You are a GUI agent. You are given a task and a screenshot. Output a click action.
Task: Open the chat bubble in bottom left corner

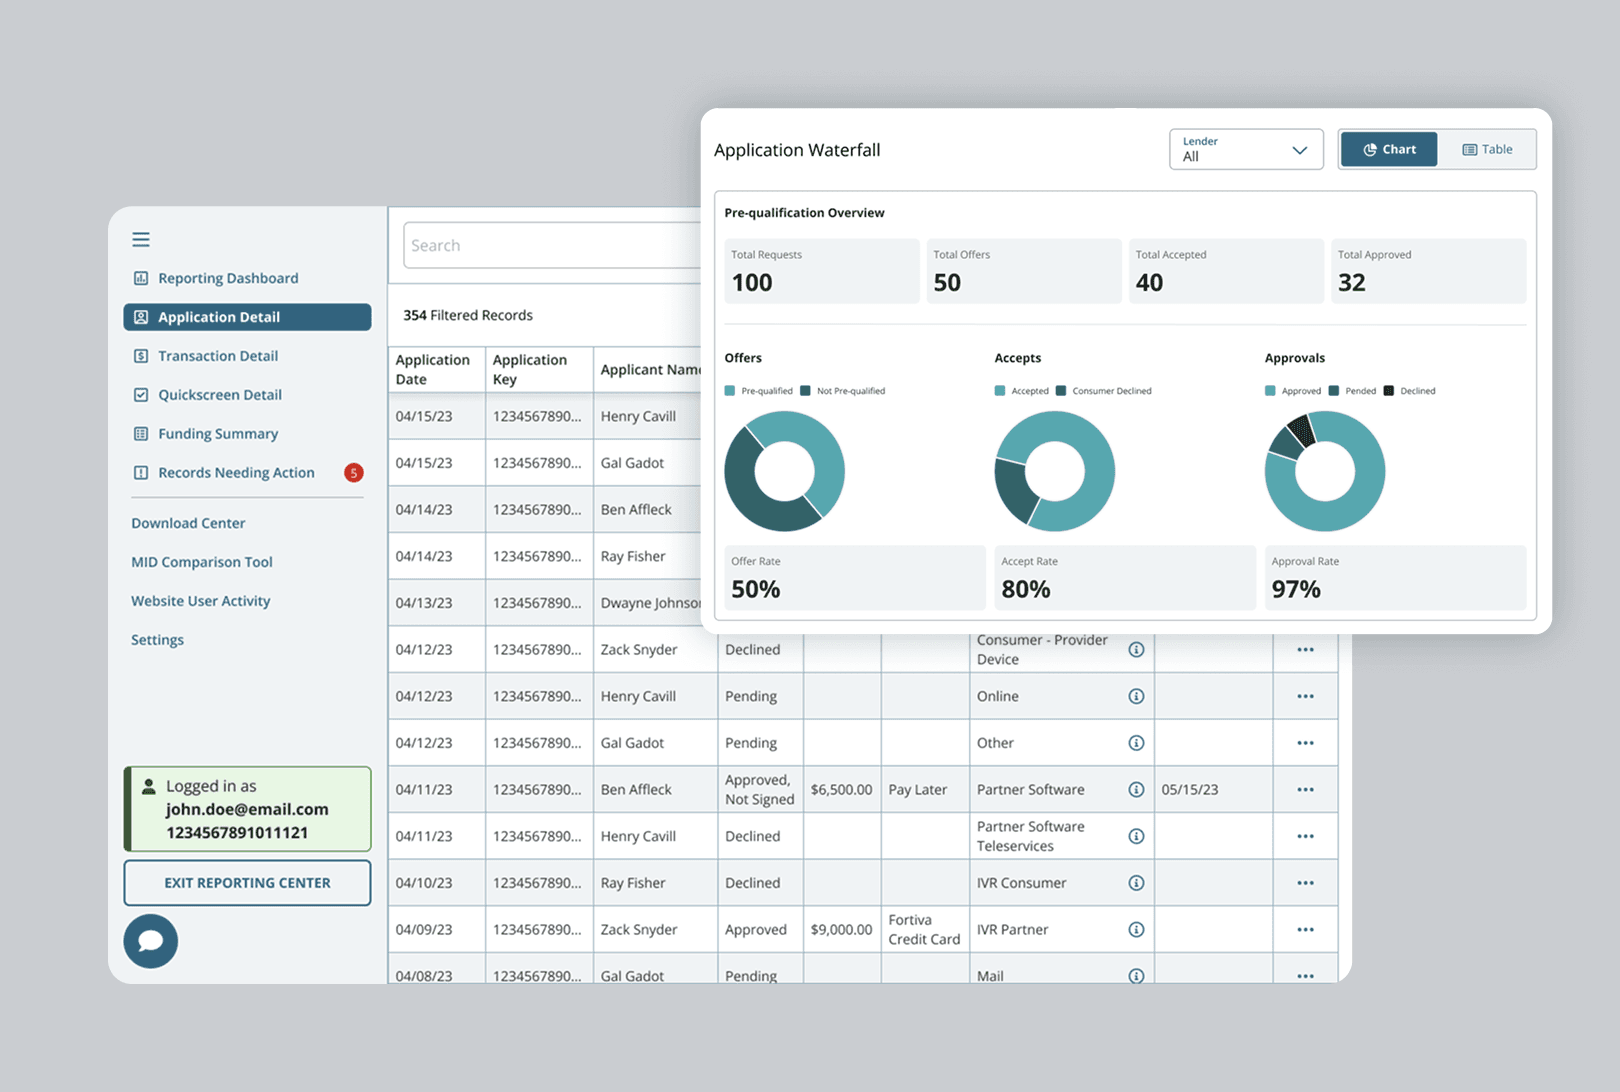pos(150,941)
